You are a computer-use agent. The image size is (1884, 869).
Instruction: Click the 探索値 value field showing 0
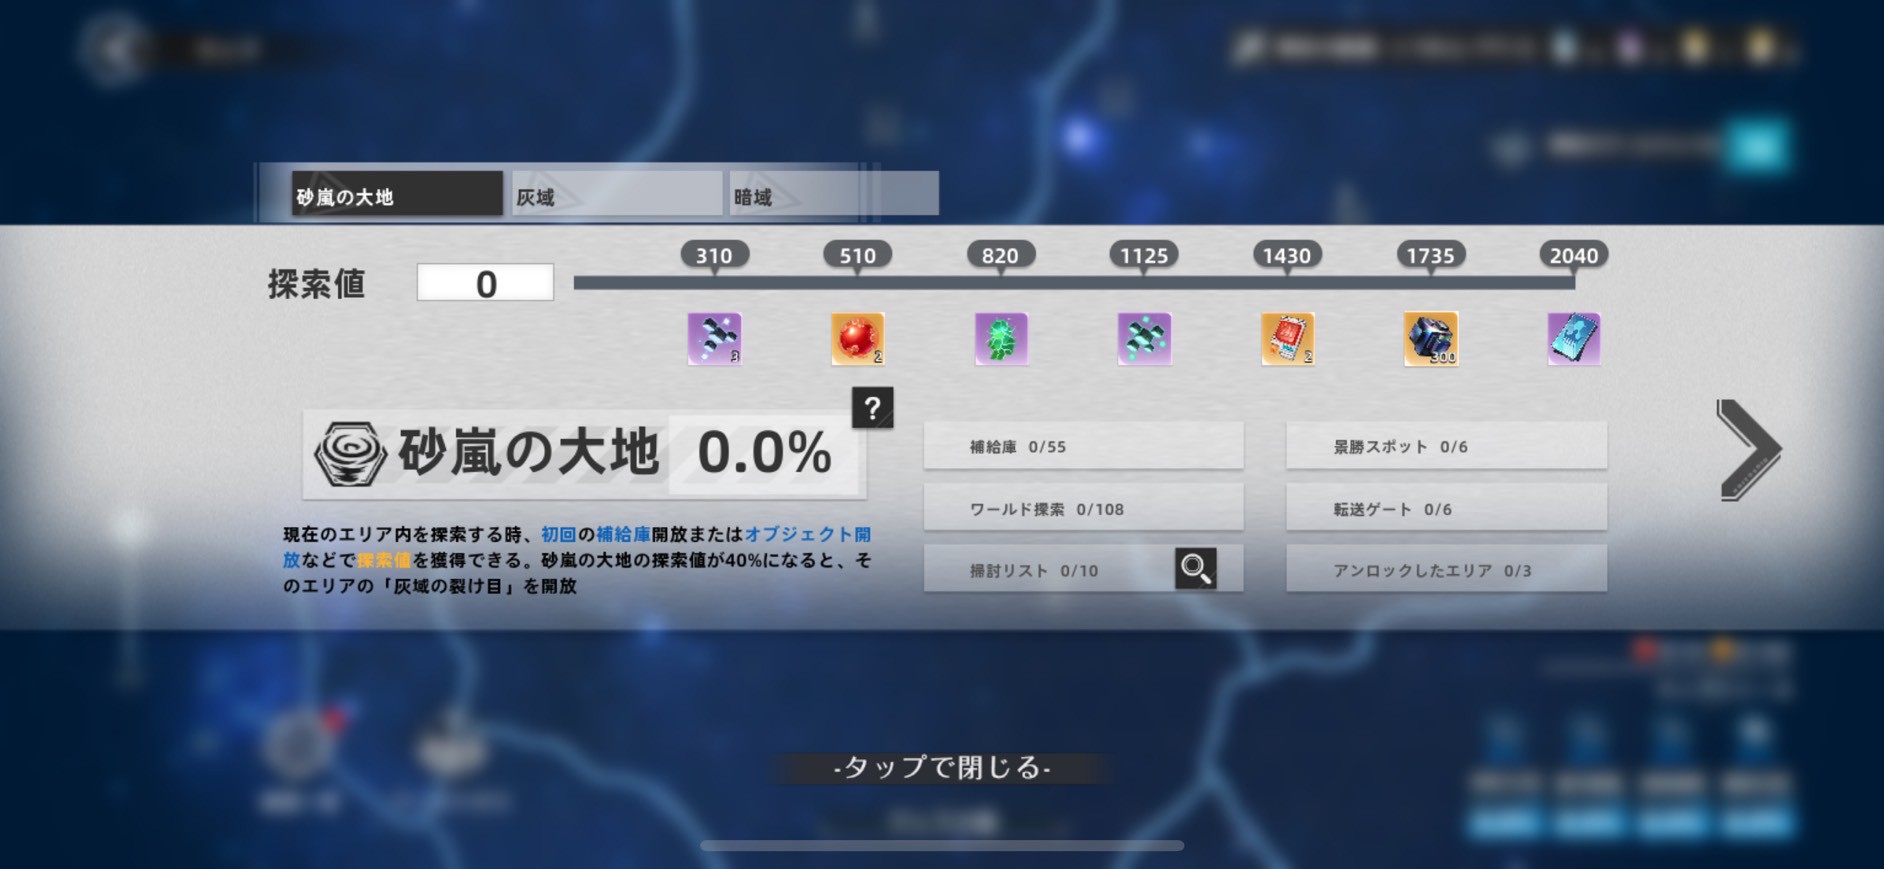pos(485,283)
